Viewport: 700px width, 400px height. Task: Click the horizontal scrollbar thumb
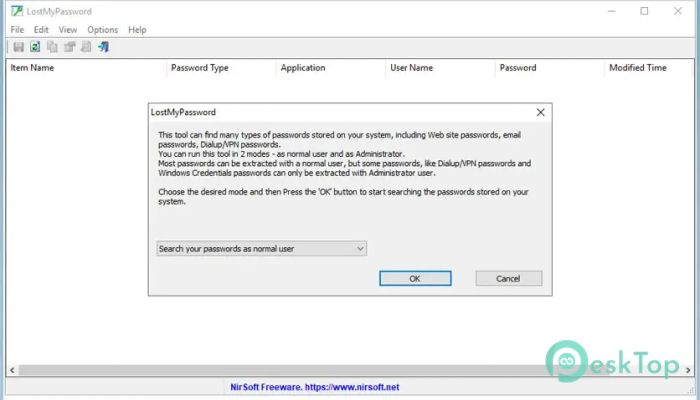(312, 370)
